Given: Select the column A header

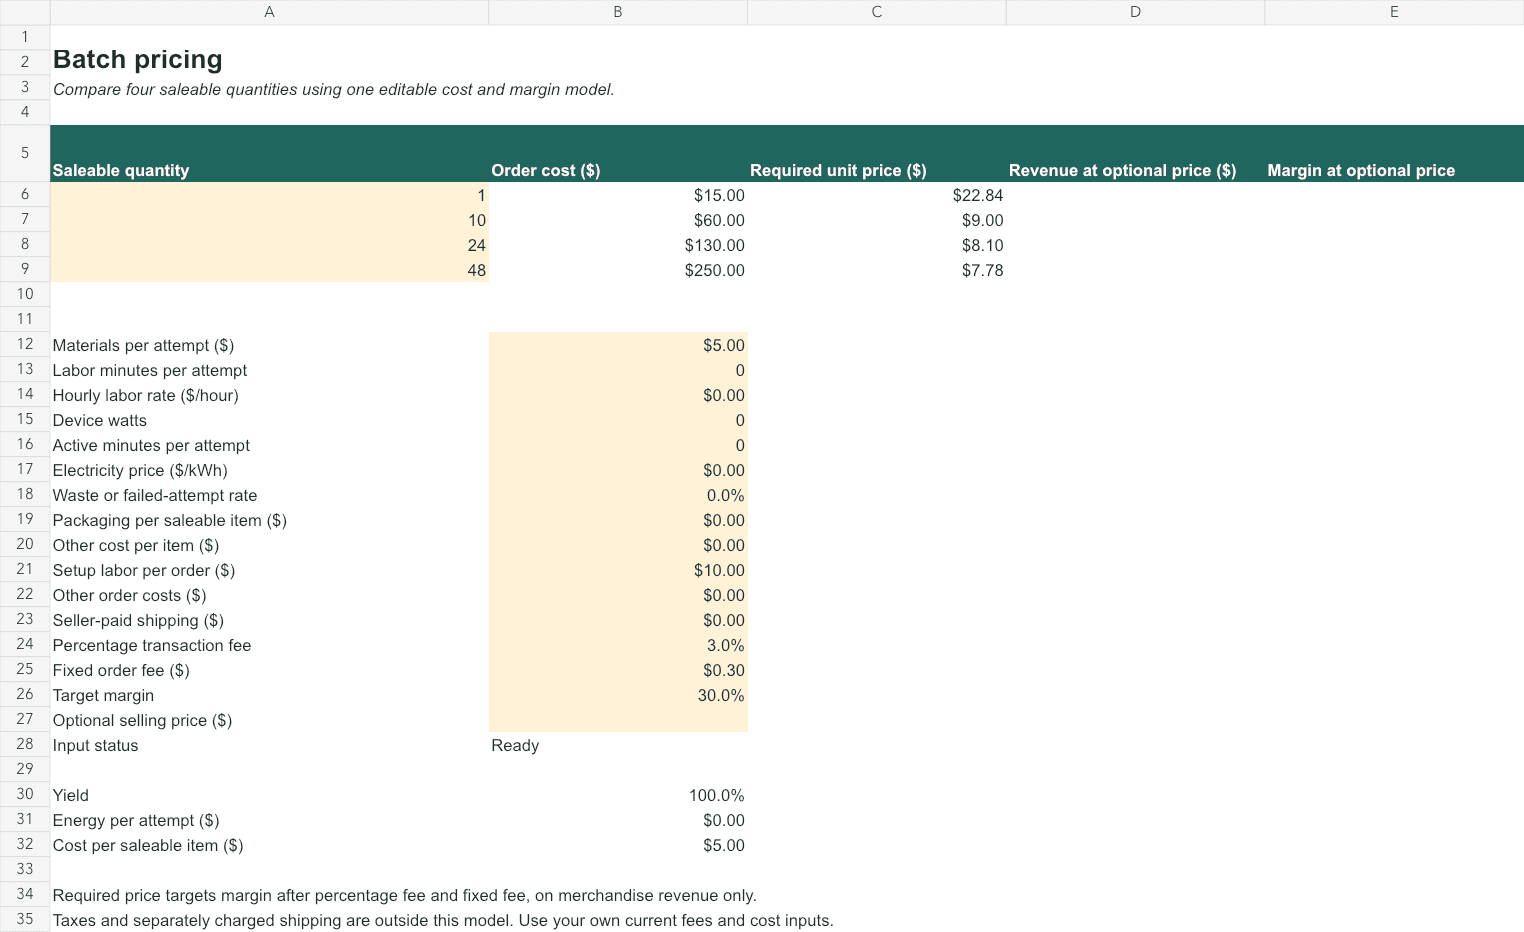Looking at the screenshot, I should tap(269, 12).
